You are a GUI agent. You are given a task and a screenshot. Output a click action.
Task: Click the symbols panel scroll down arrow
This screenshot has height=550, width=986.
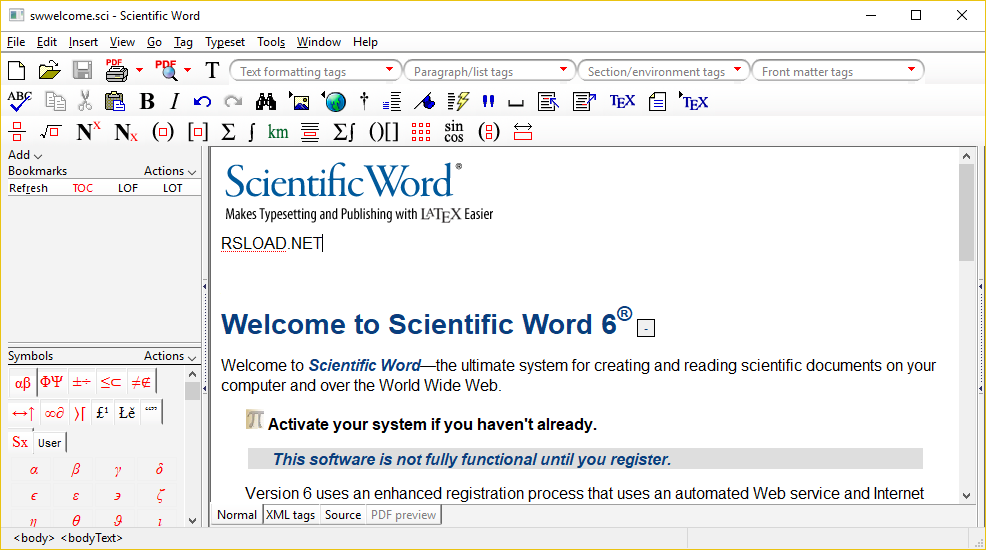[192, 520]
